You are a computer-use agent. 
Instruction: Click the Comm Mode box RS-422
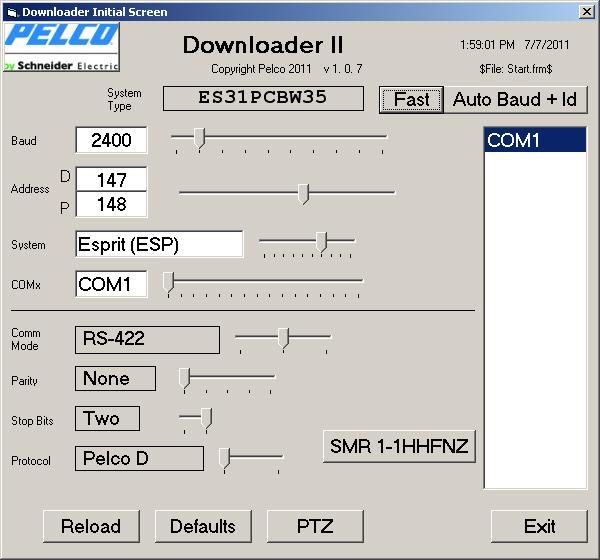[x=147, y=340]
